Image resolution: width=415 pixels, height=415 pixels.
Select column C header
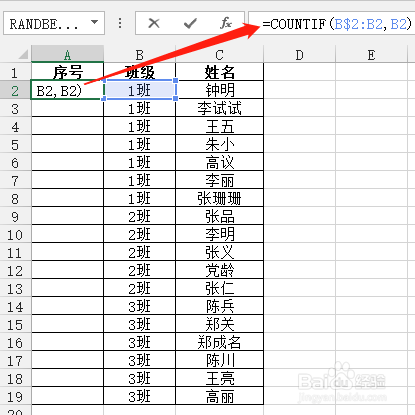tap(219, 54)
